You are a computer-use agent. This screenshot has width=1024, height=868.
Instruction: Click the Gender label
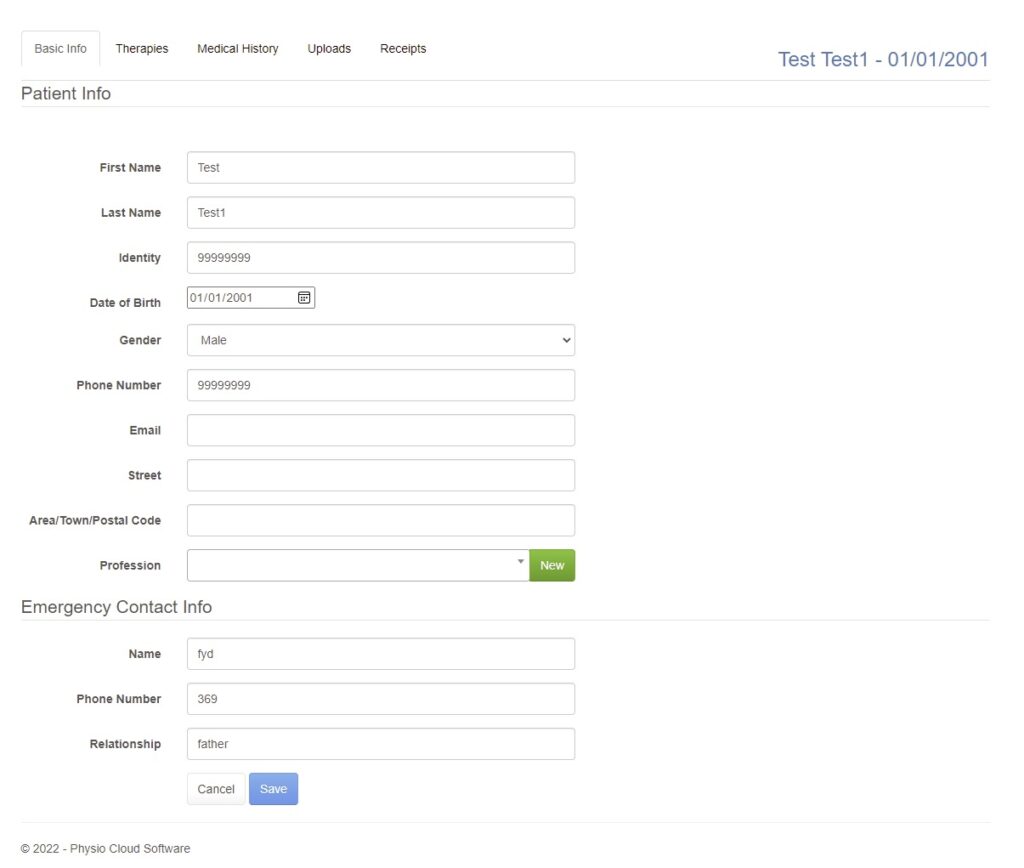pos(140,340)
